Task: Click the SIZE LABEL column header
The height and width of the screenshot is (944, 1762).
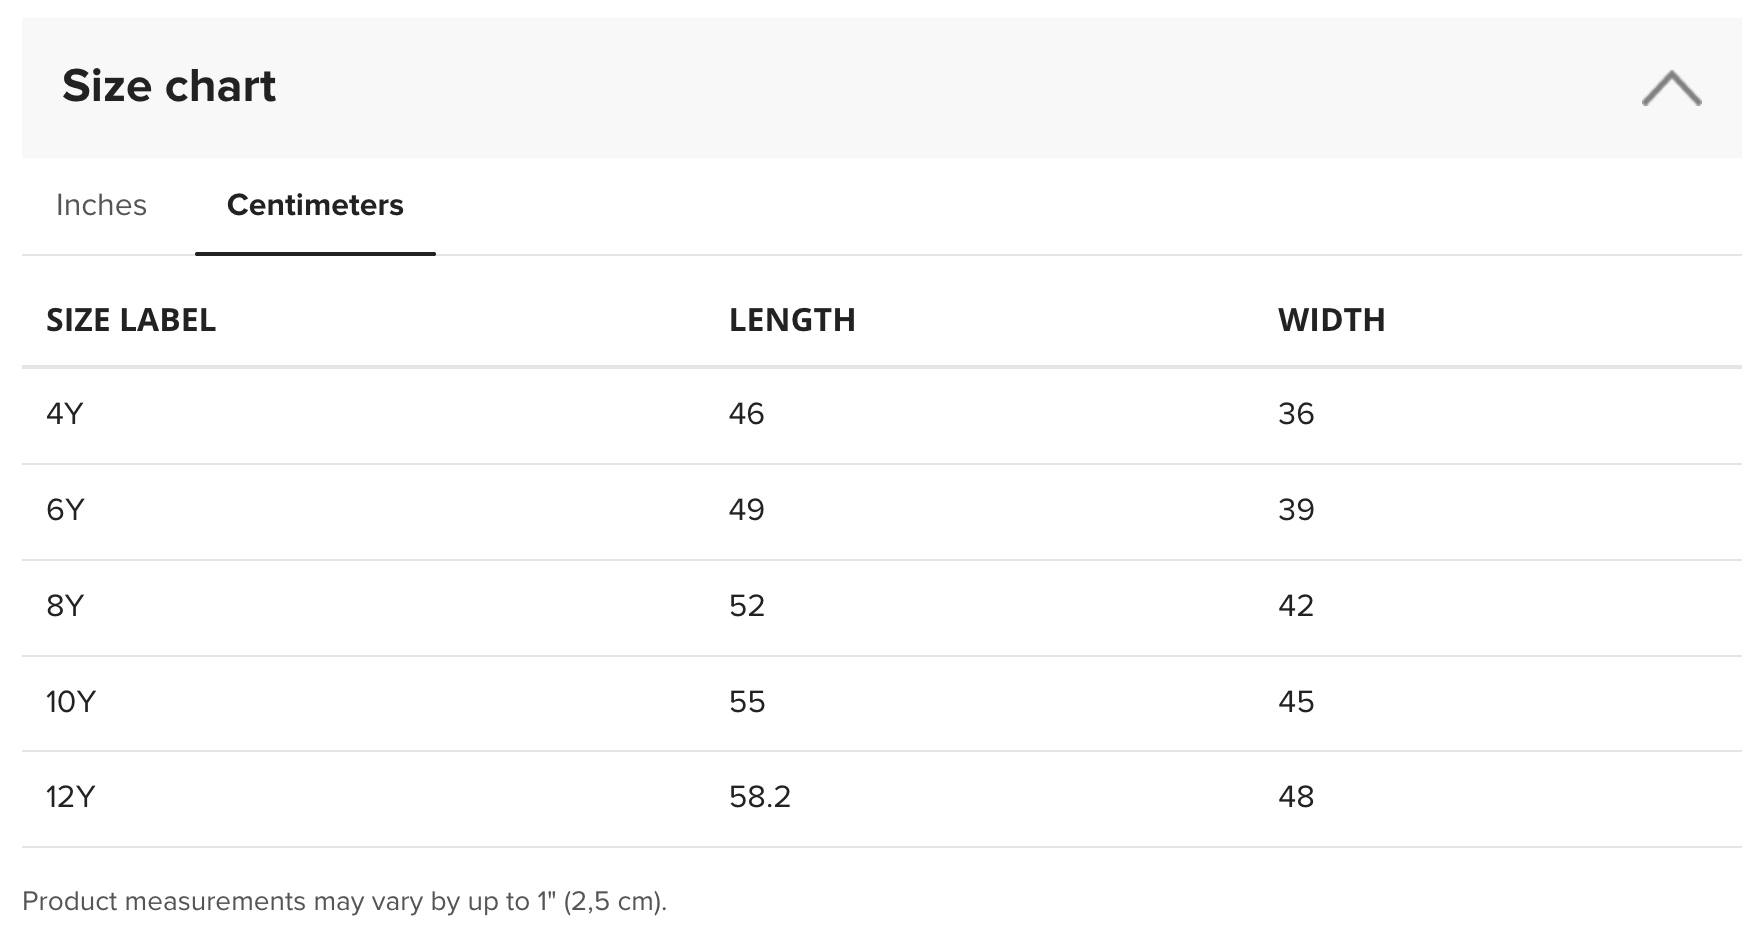Action: [x=131, y=320]
